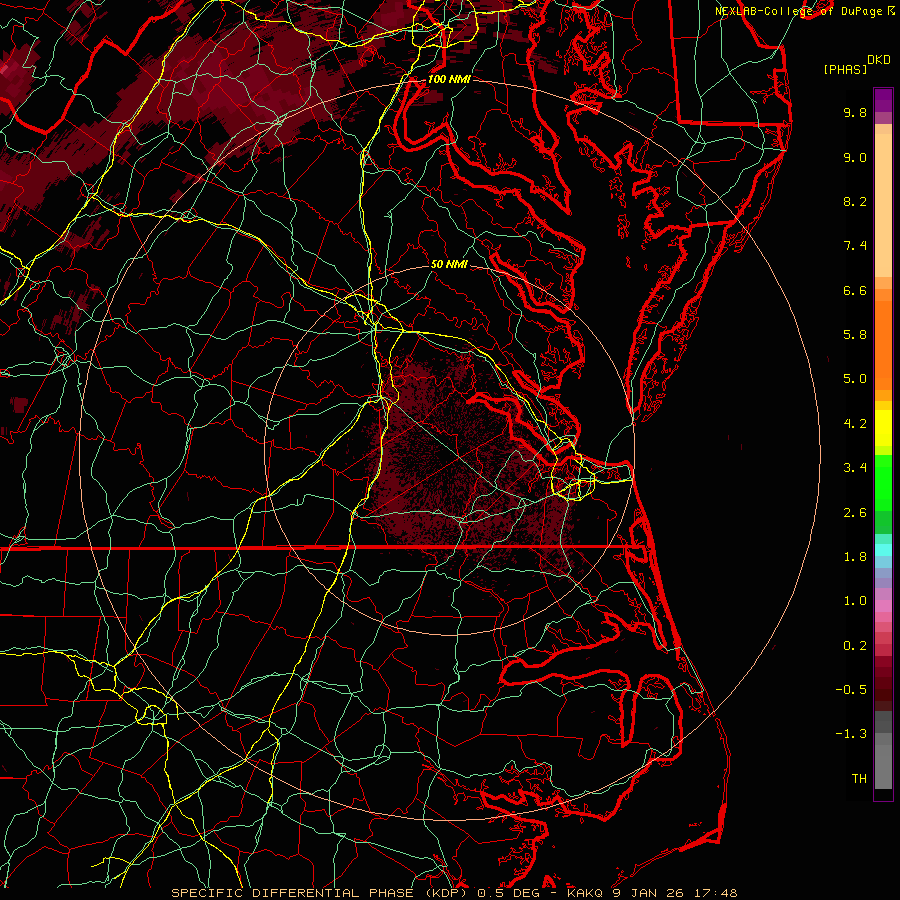Click the 5.0 value on the scale
Image resolution: width=900 pixels, height=900 pixels.
(855, 379)
